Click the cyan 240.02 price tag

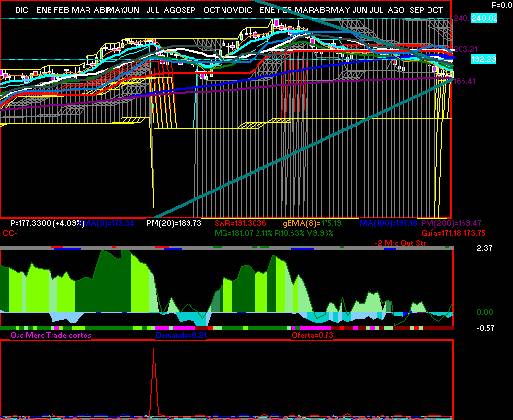coord(484,18)
